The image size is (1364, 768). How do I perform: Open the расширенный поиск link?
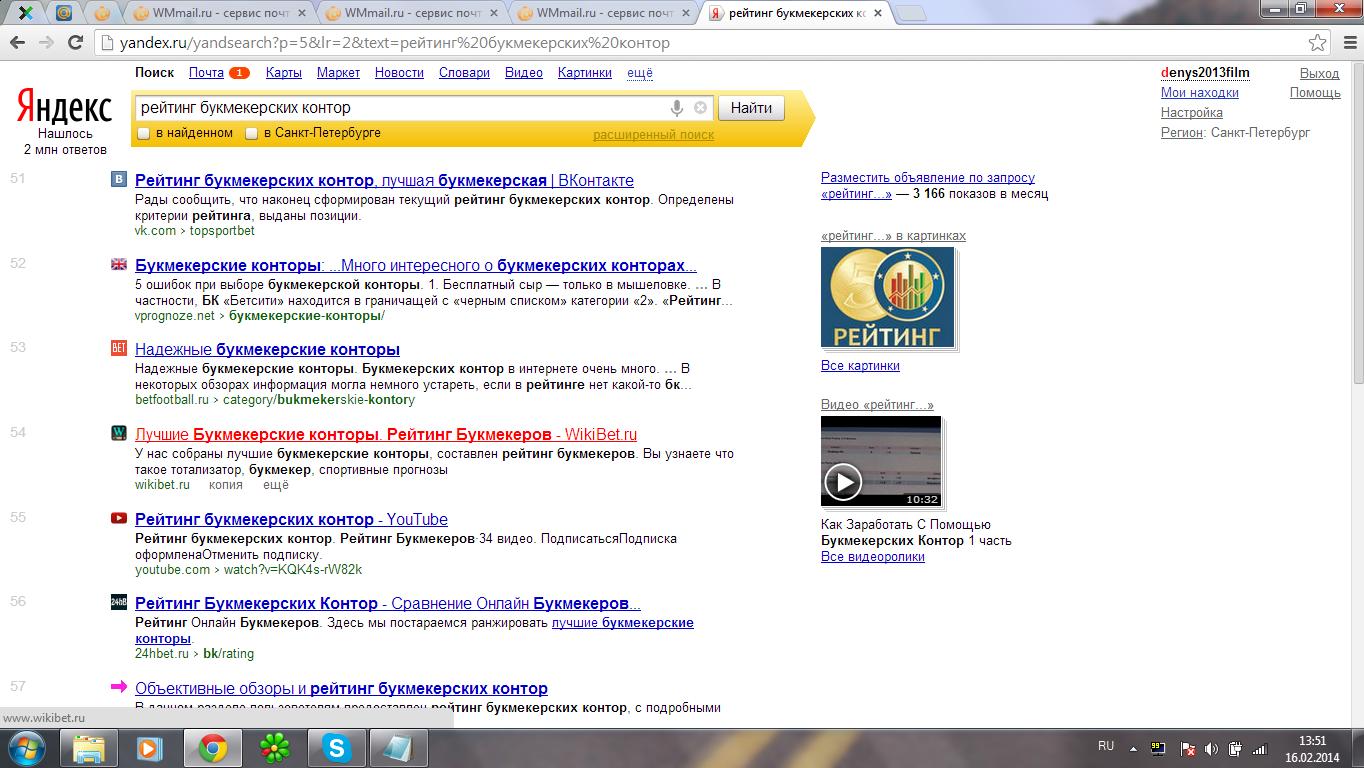[x=653, y=135]
